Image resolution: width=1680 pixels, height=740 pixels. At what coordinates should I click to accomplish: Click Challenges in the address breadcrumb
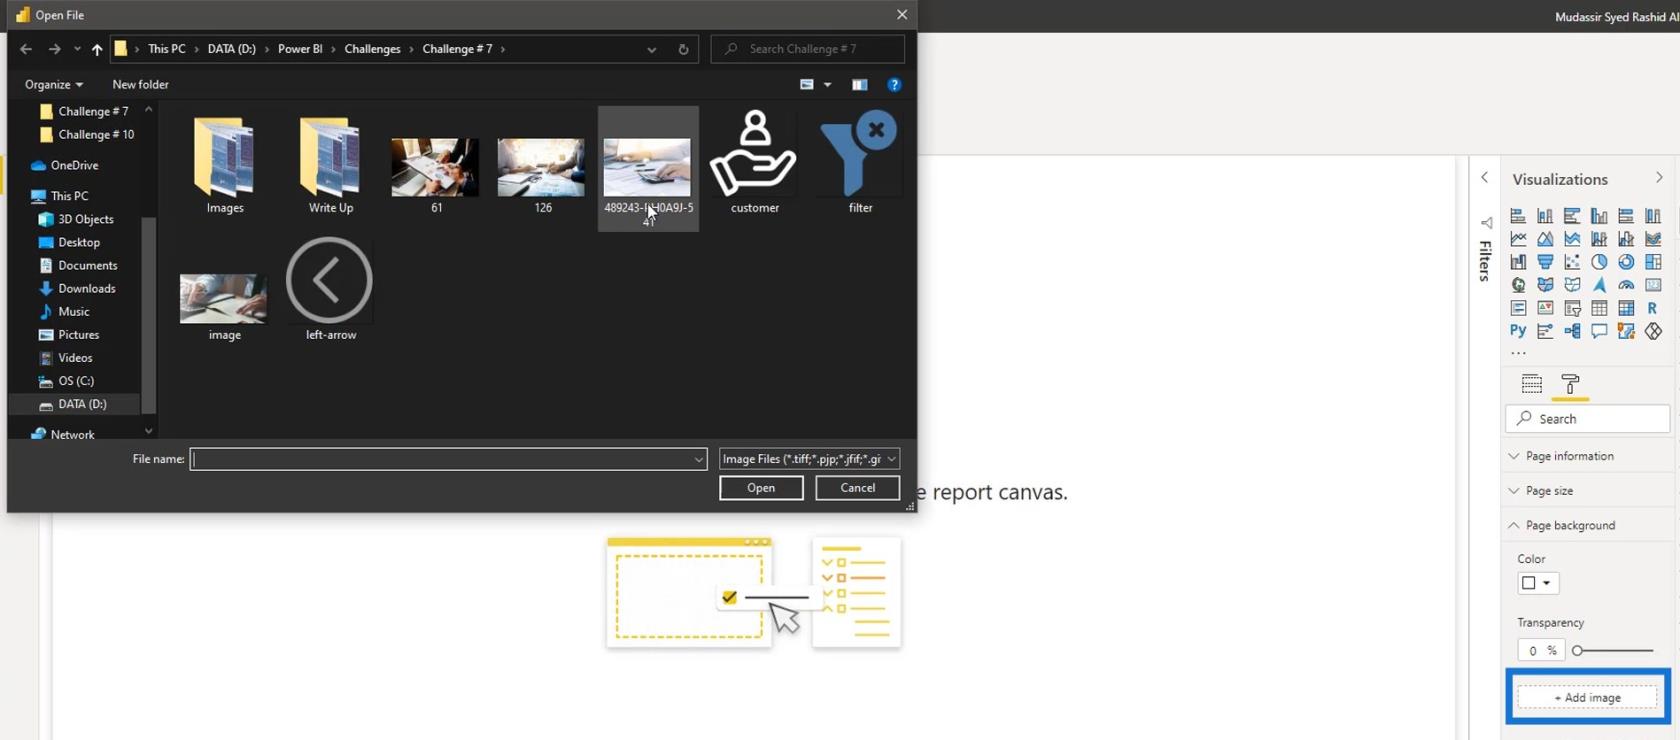pos(372,49)
